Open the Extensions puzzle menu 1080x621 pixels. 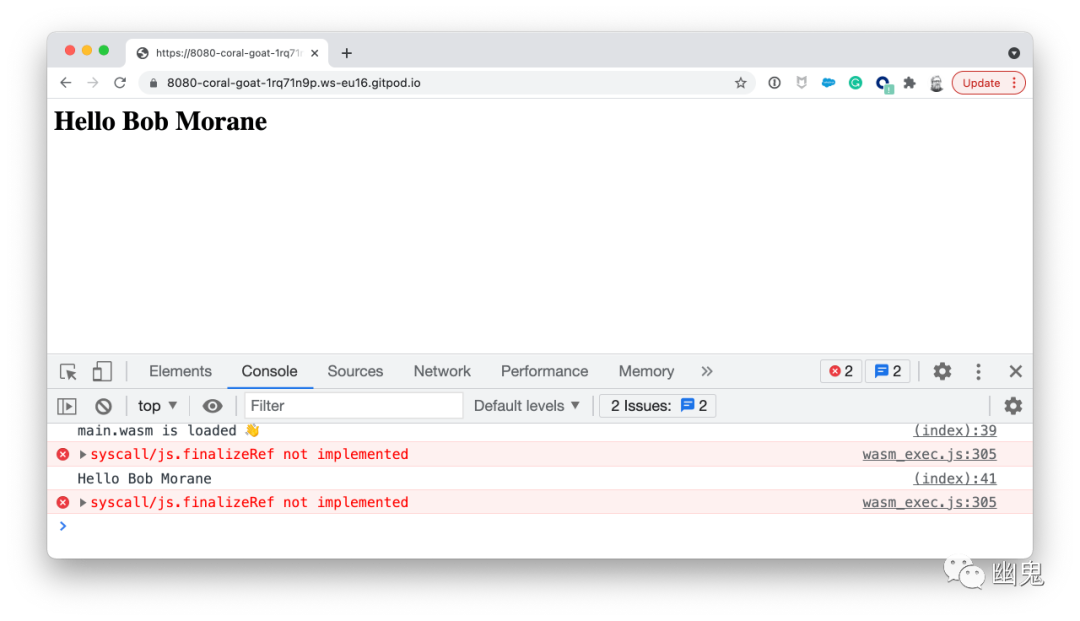(909, 83)
